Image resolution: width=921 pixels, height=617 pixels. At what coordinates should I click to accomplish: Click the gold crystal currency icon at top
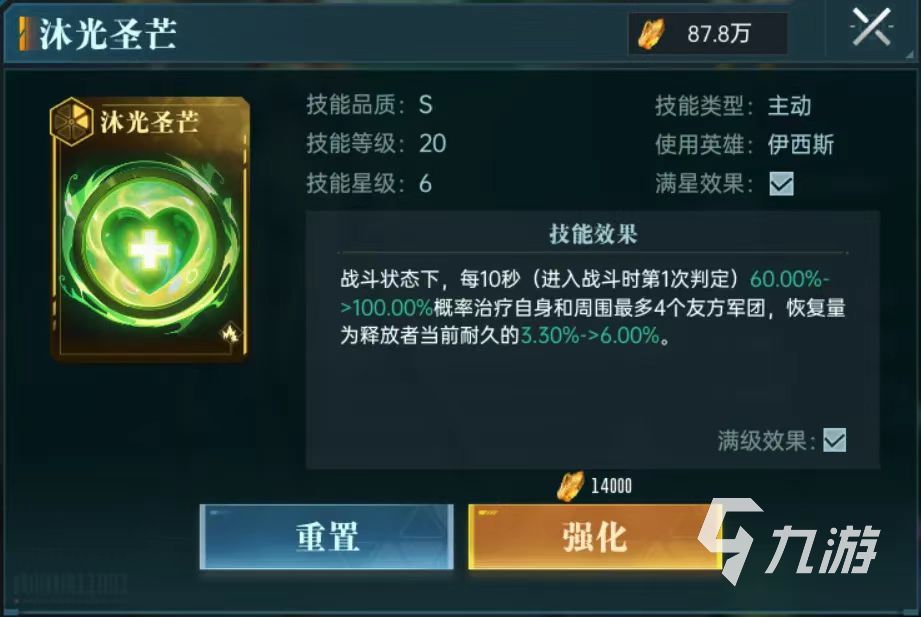[651, 34]
